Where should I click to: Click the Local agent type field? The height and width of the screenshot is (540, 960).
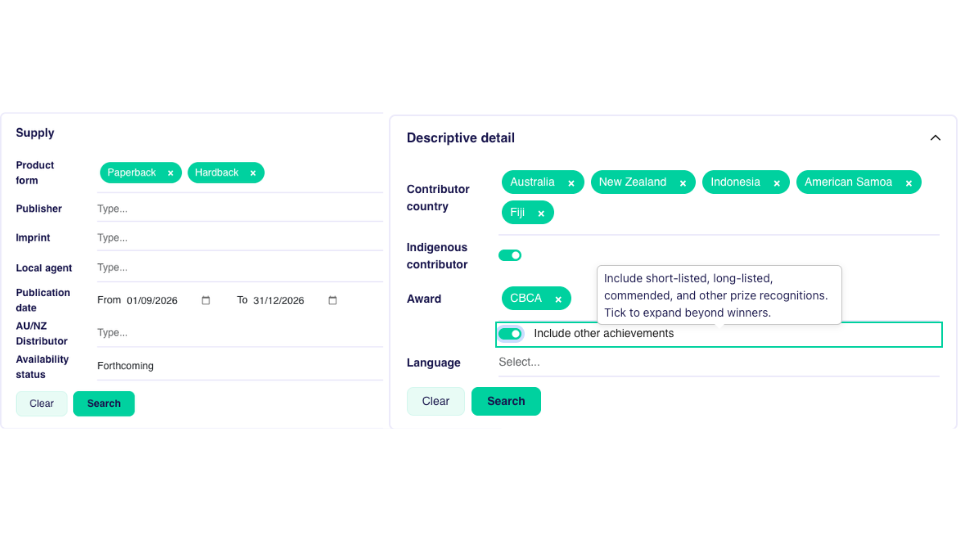(x=239, y=268)
